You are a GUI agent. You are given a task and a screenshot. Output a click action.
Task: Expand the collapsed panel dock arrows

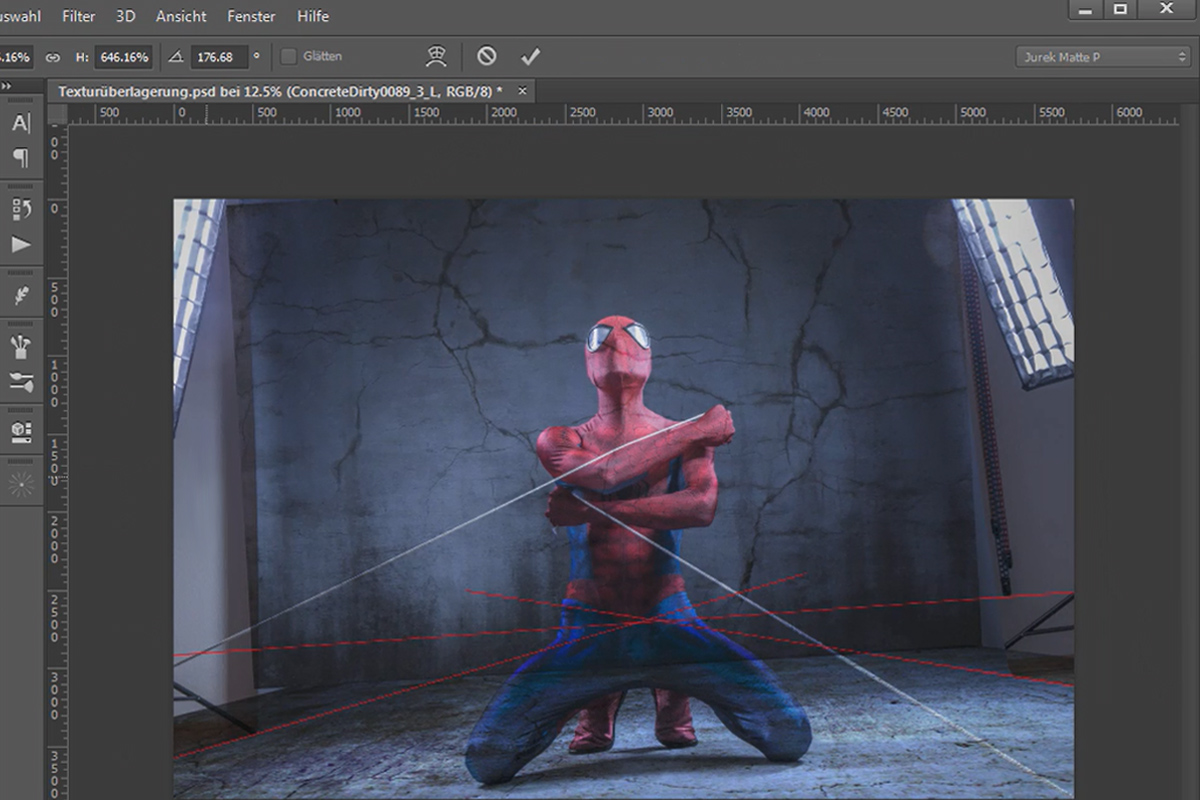(6, 86)
